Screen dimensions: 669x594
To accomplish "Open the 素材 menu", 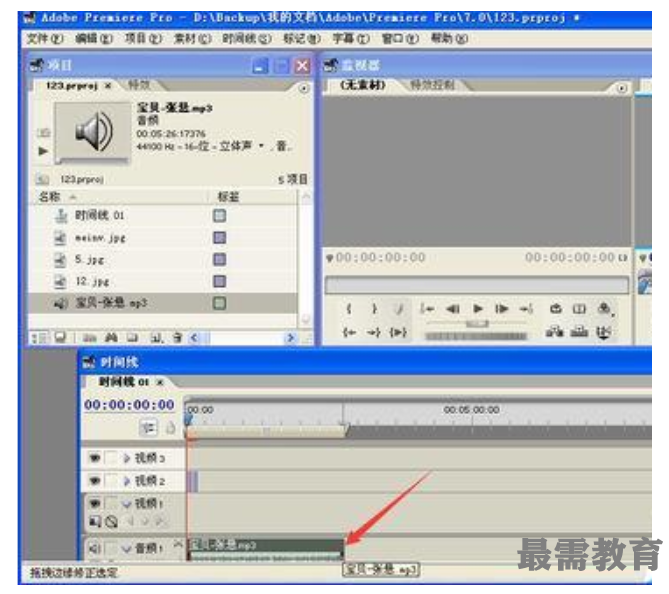I will 192,38.
